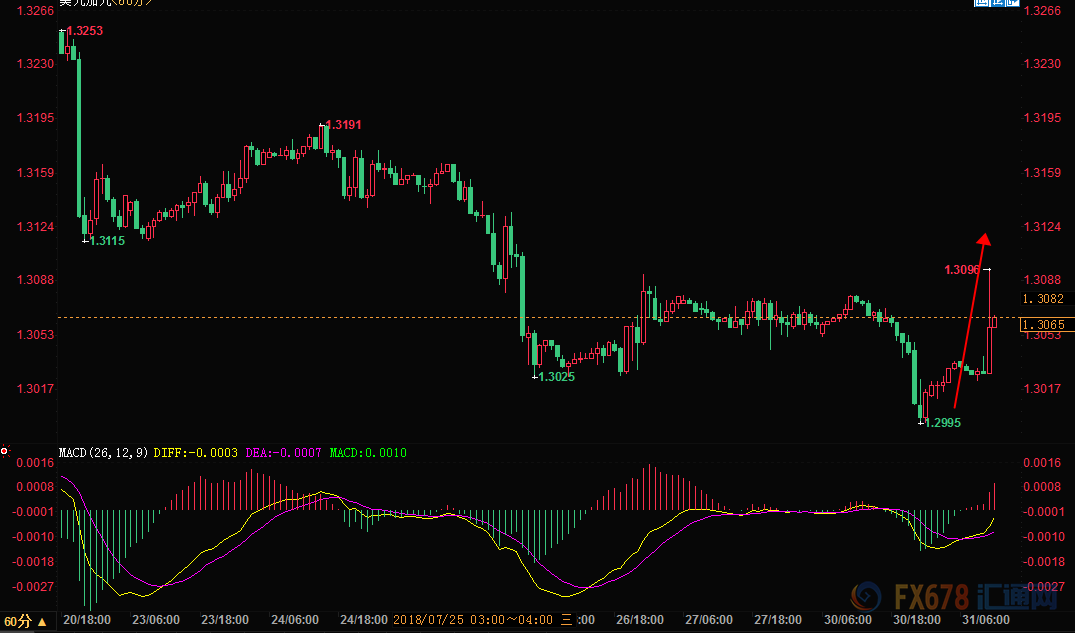This screenshot has width=1075, height=633.
Task: Click the 1.3096 recent high label
Action: tap(962, 270)
